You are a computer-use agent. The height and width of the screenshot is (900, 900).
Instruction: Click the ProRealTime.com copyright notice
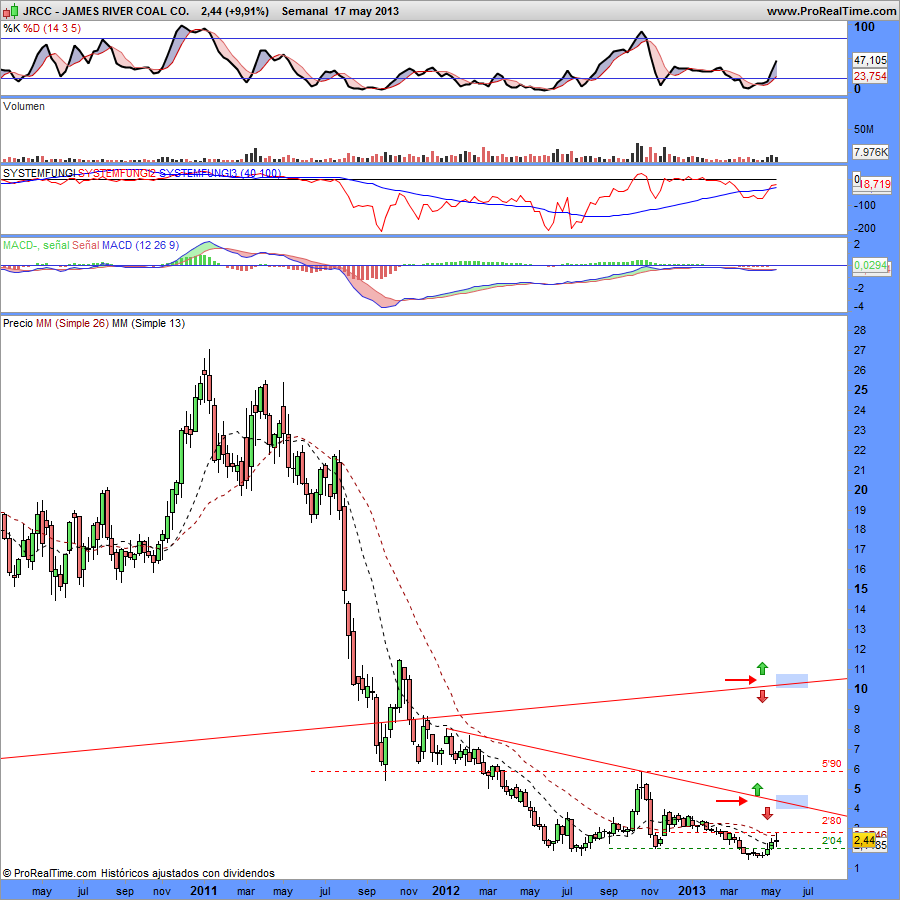(x=49, y=873)
